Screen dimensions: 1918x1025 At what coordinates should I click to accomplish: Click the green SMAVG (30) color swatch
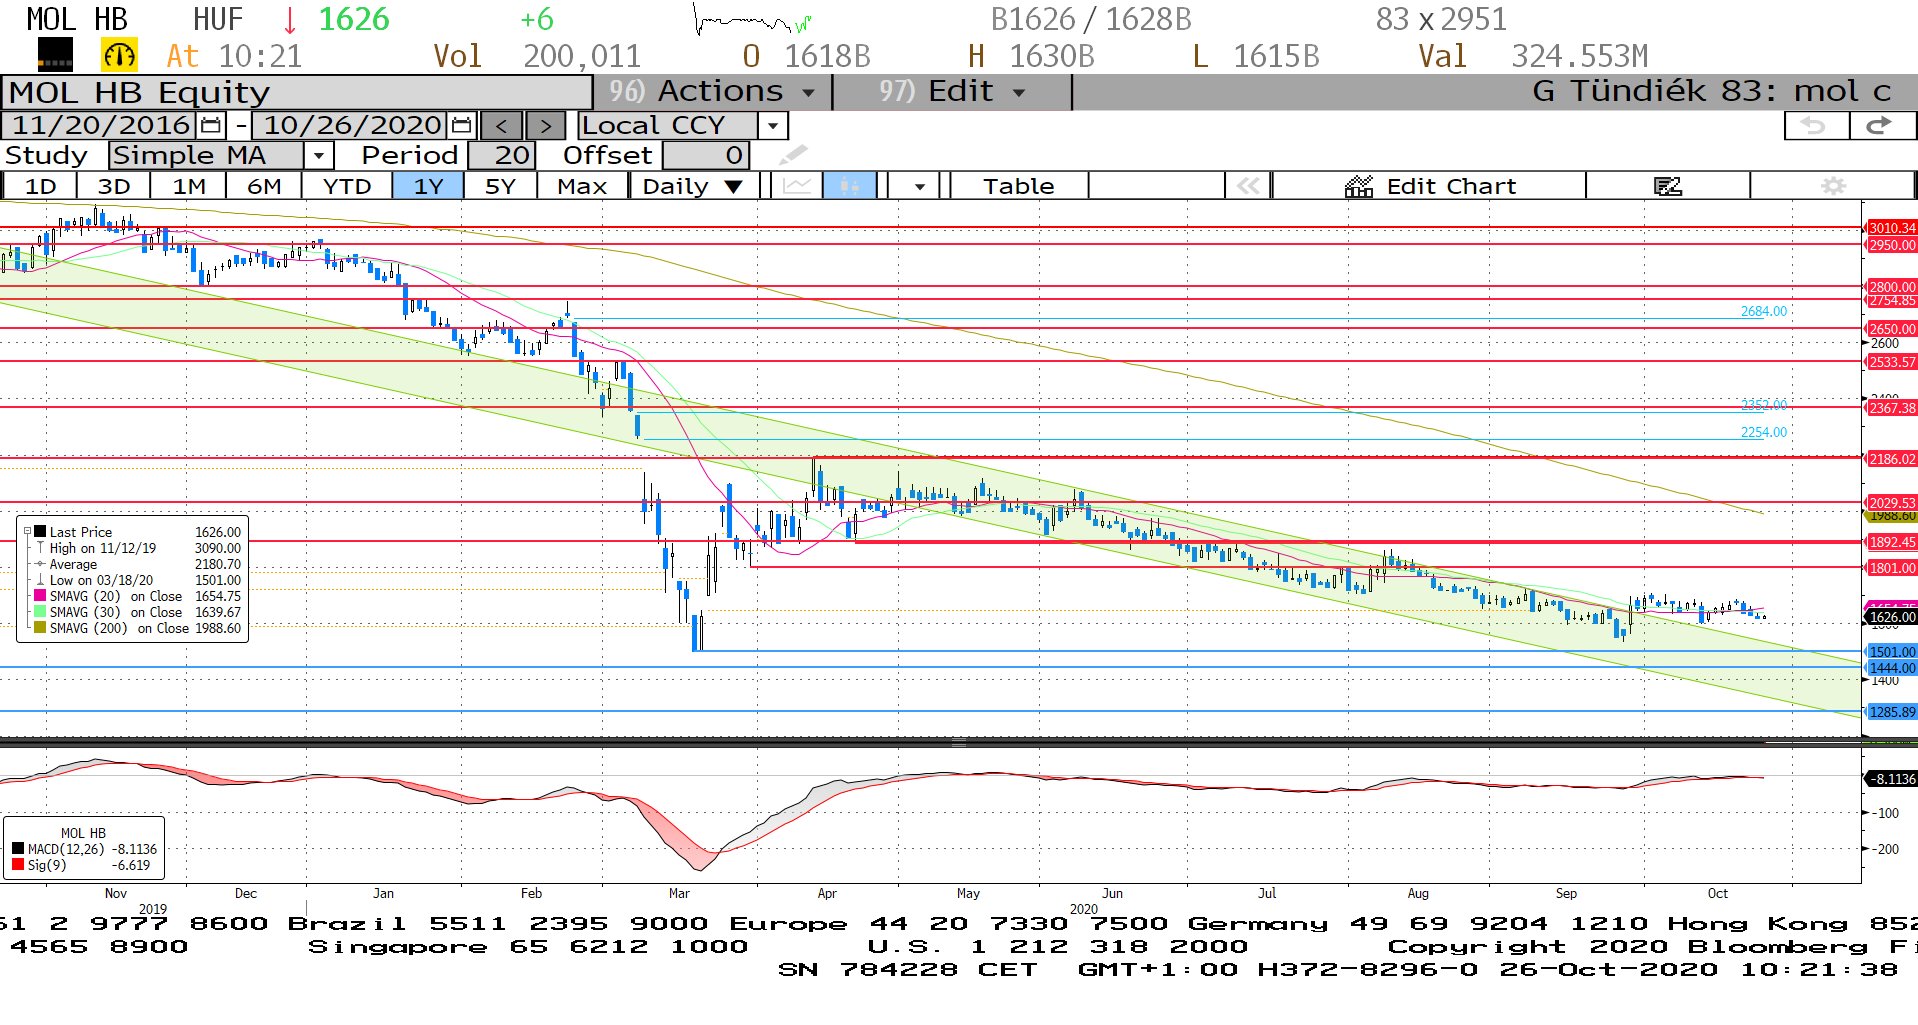[40, 612]
